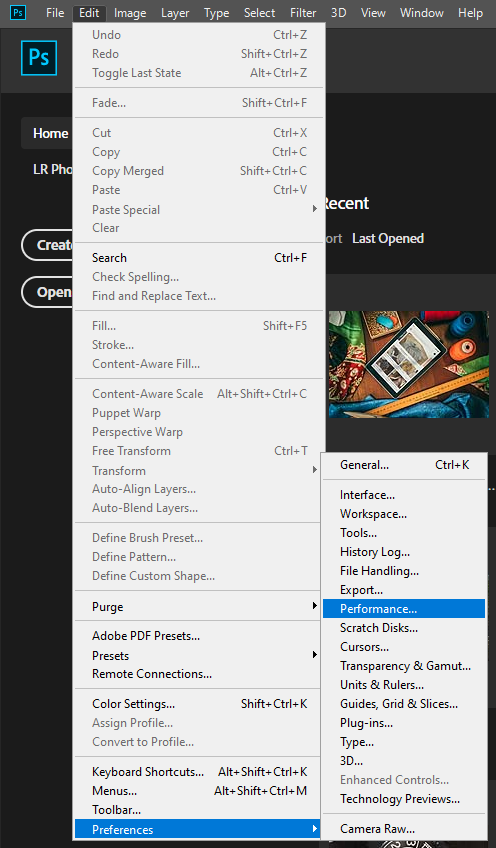Open LR Photos section
The width and height of the screenshot is (496, 848).
click(x=52, y=169)
